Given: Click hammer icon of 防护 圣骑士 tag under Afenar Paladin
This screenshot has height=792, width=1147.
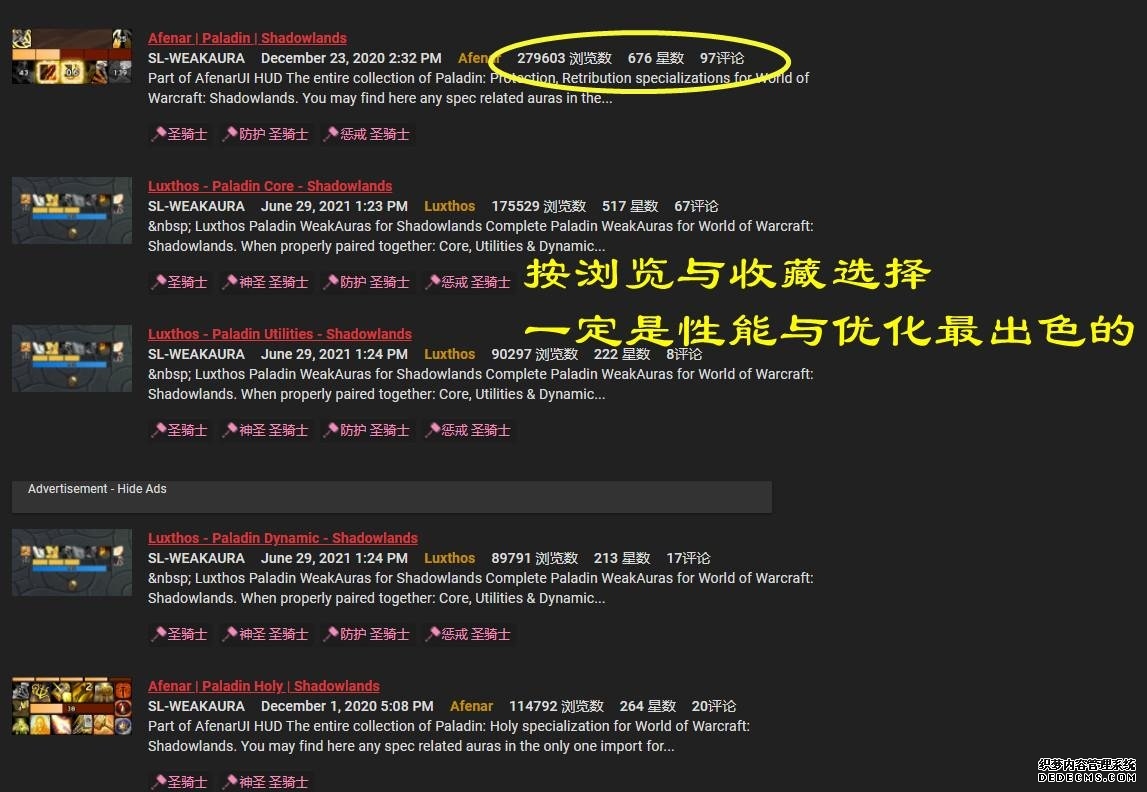Looking at the screenshot, I should [230, 134].
